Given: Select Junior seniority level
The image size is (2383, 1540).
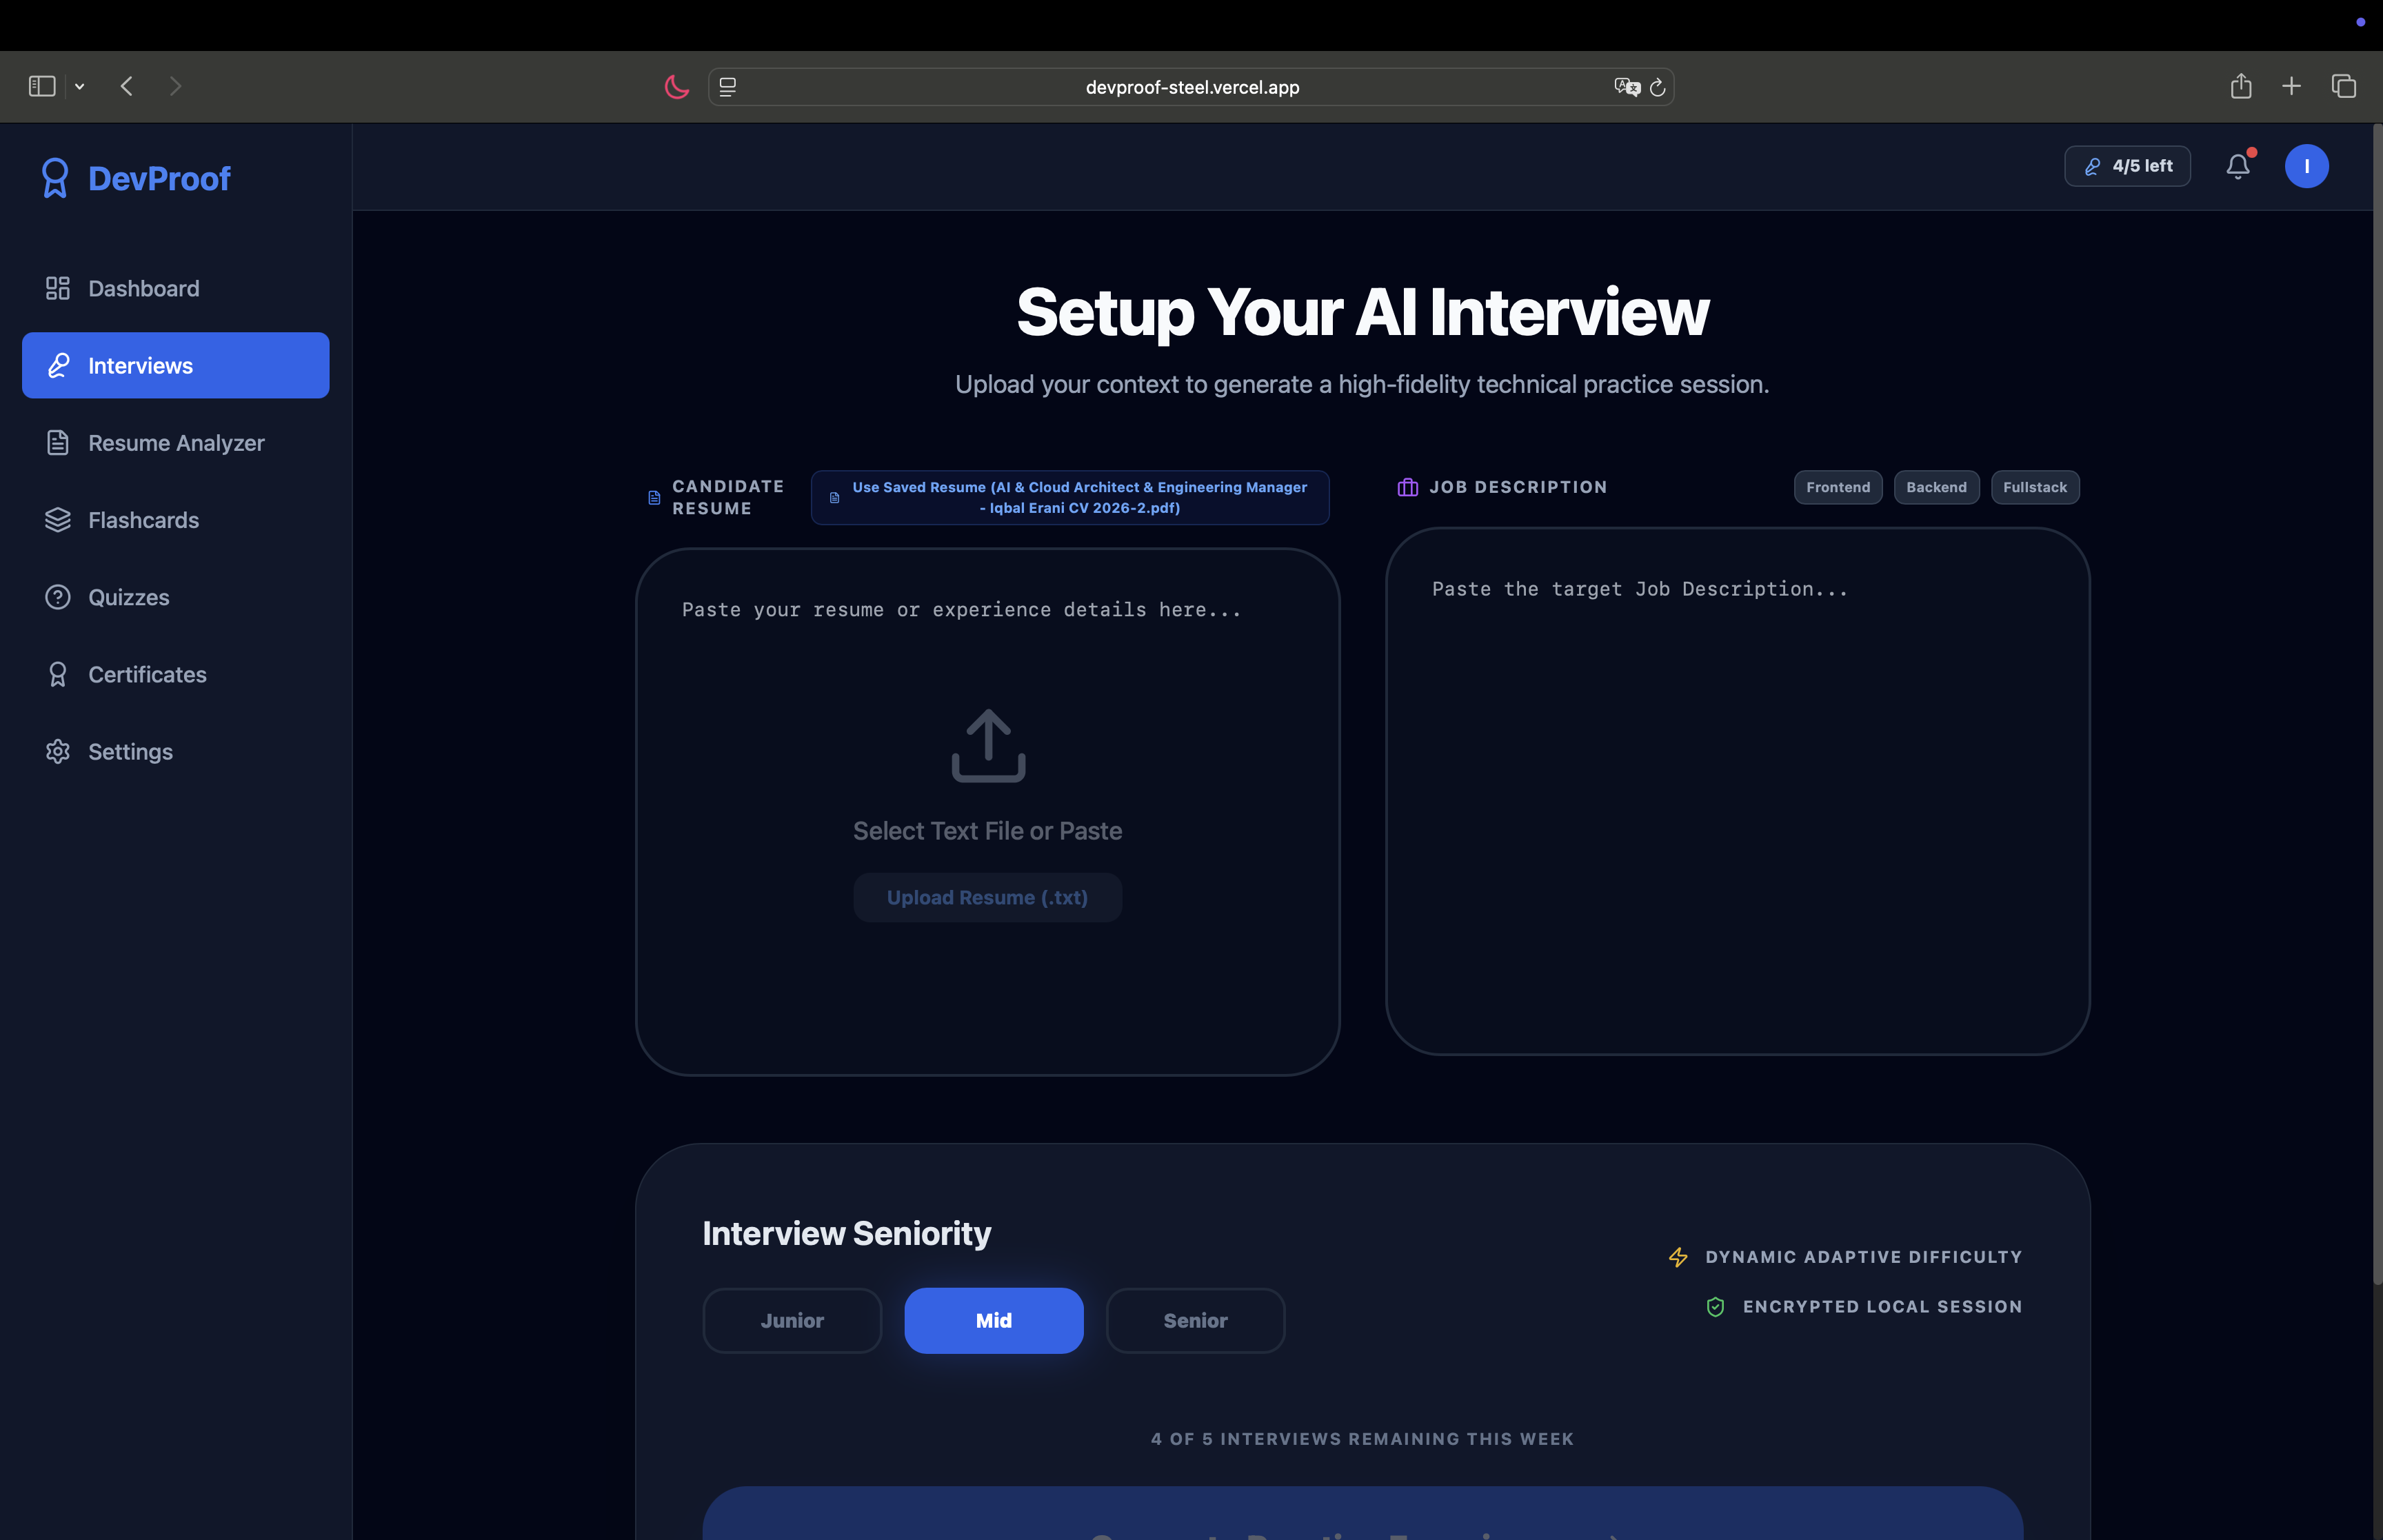Looking at the screenshot, I should point(791,1320).
